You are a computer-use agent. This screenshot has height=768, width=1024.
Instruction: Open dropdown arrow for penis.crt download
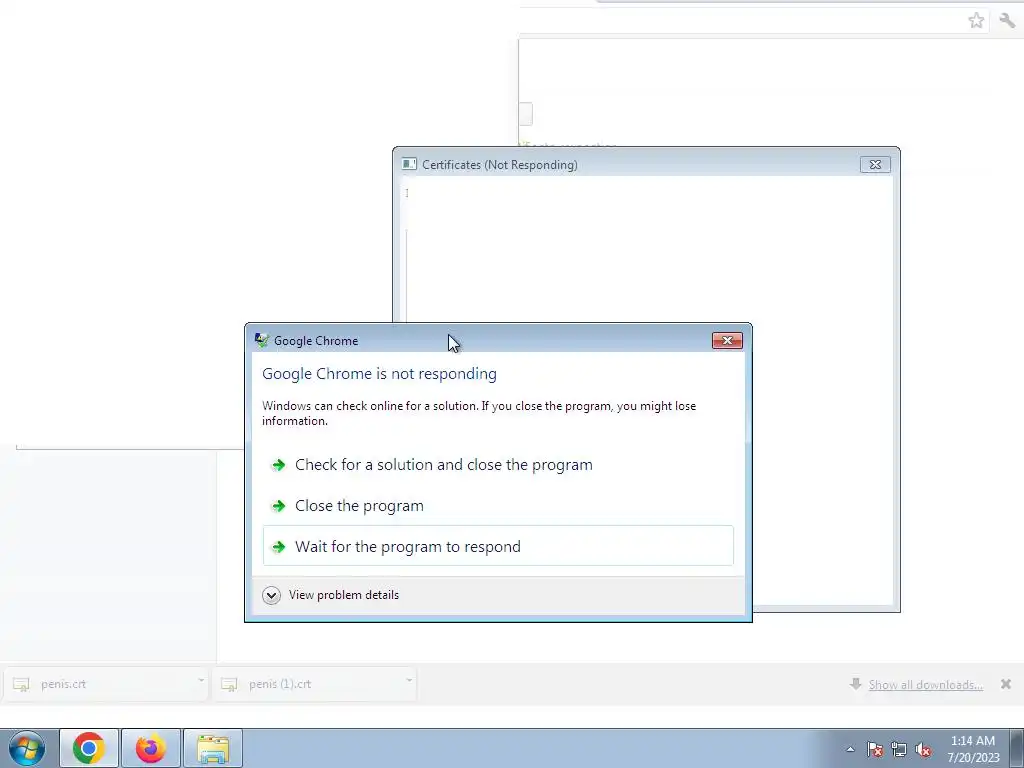(x=200, y=680)
